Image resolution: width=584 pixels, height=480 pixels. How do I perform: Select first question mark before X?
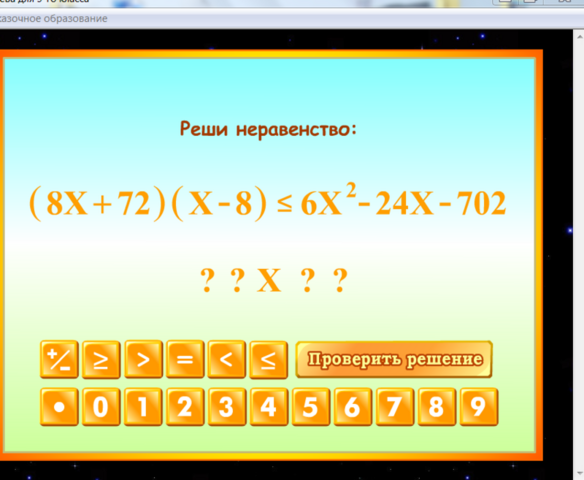207,280
